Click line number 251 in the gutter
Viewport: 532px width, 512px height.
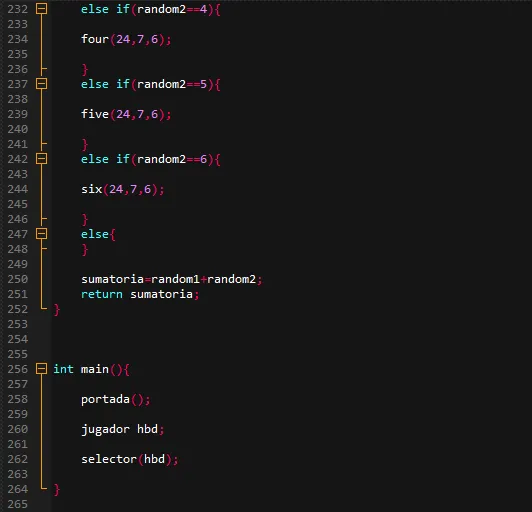[x=18, y=294]
